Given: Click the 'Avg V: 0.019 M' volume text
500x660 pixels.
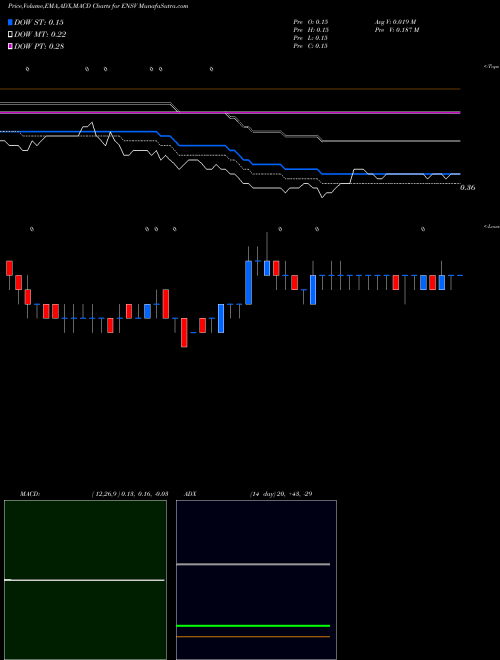Looking at the screenshot, I should coord(396,22).
